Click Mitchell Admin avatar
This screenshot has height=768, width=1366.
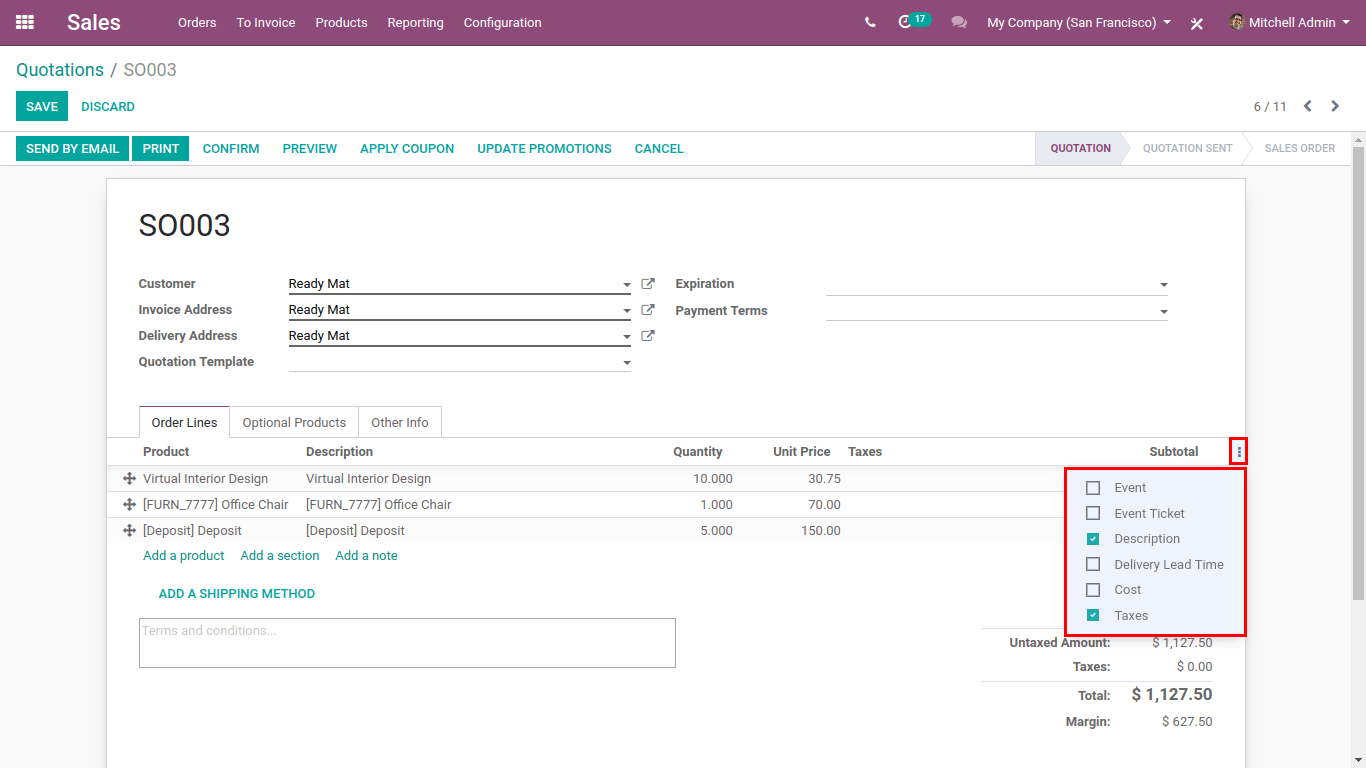pyautogui.click(x=1237, y=22)
